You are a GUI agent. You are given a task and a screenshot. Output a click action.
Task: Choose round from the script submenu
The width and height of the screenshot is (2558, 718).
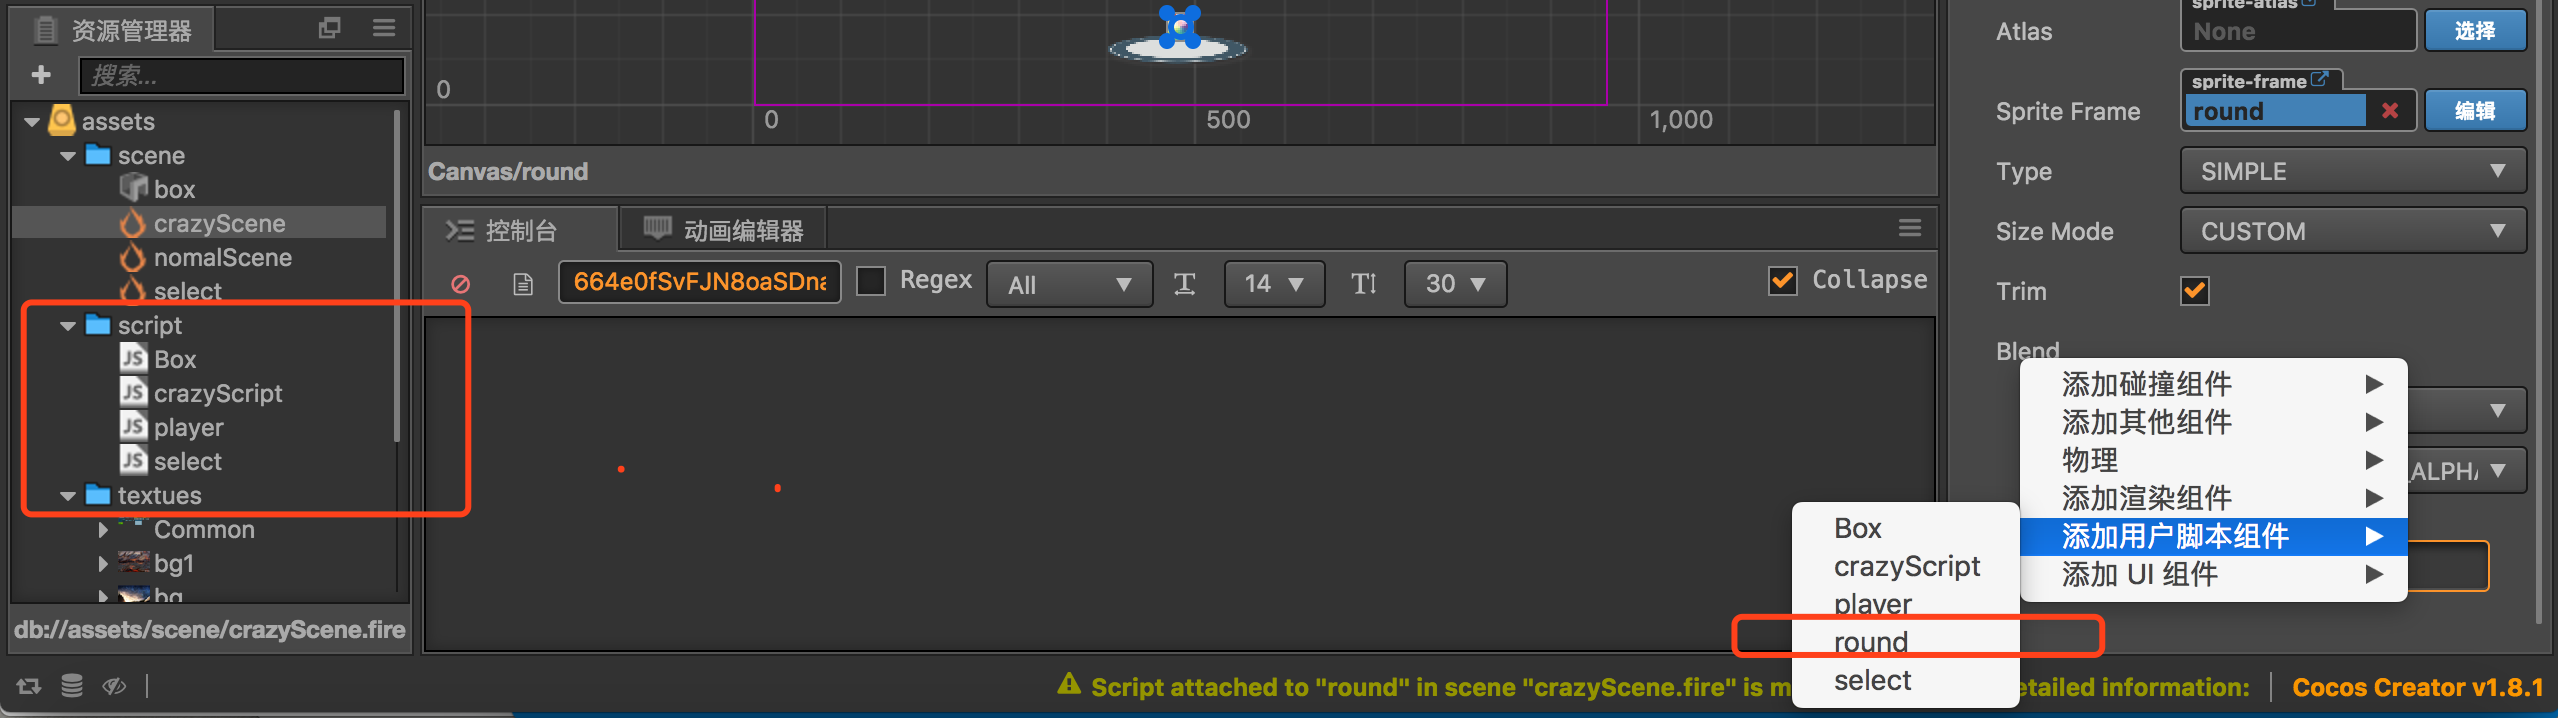(1871, 642)
